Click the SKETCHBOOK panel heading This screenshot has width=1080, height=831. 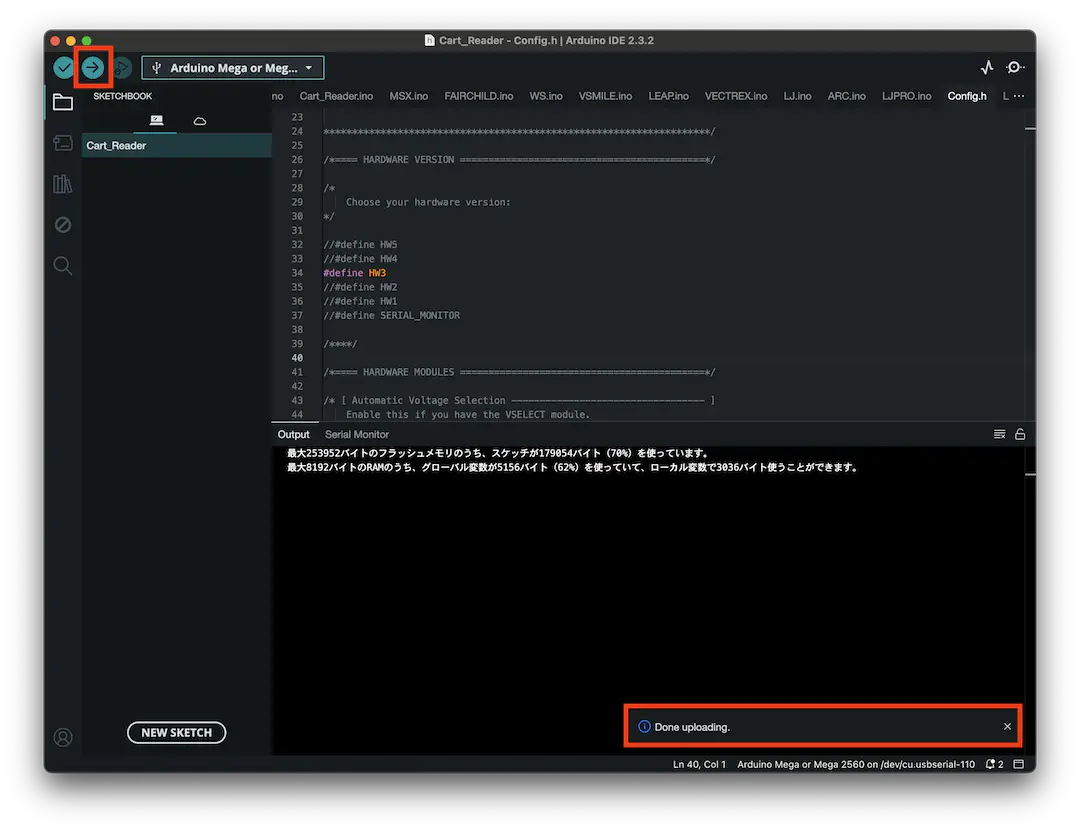click(123, 96)
